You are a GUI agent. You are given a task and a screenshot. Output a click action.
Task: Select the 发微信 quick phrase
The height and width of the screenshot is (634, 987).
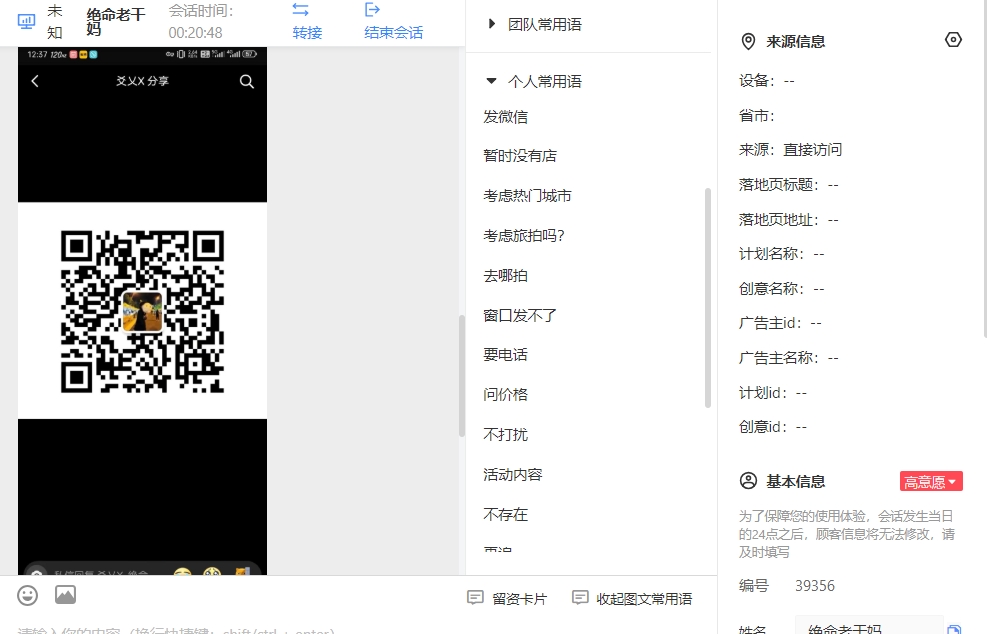coord(505,117)
